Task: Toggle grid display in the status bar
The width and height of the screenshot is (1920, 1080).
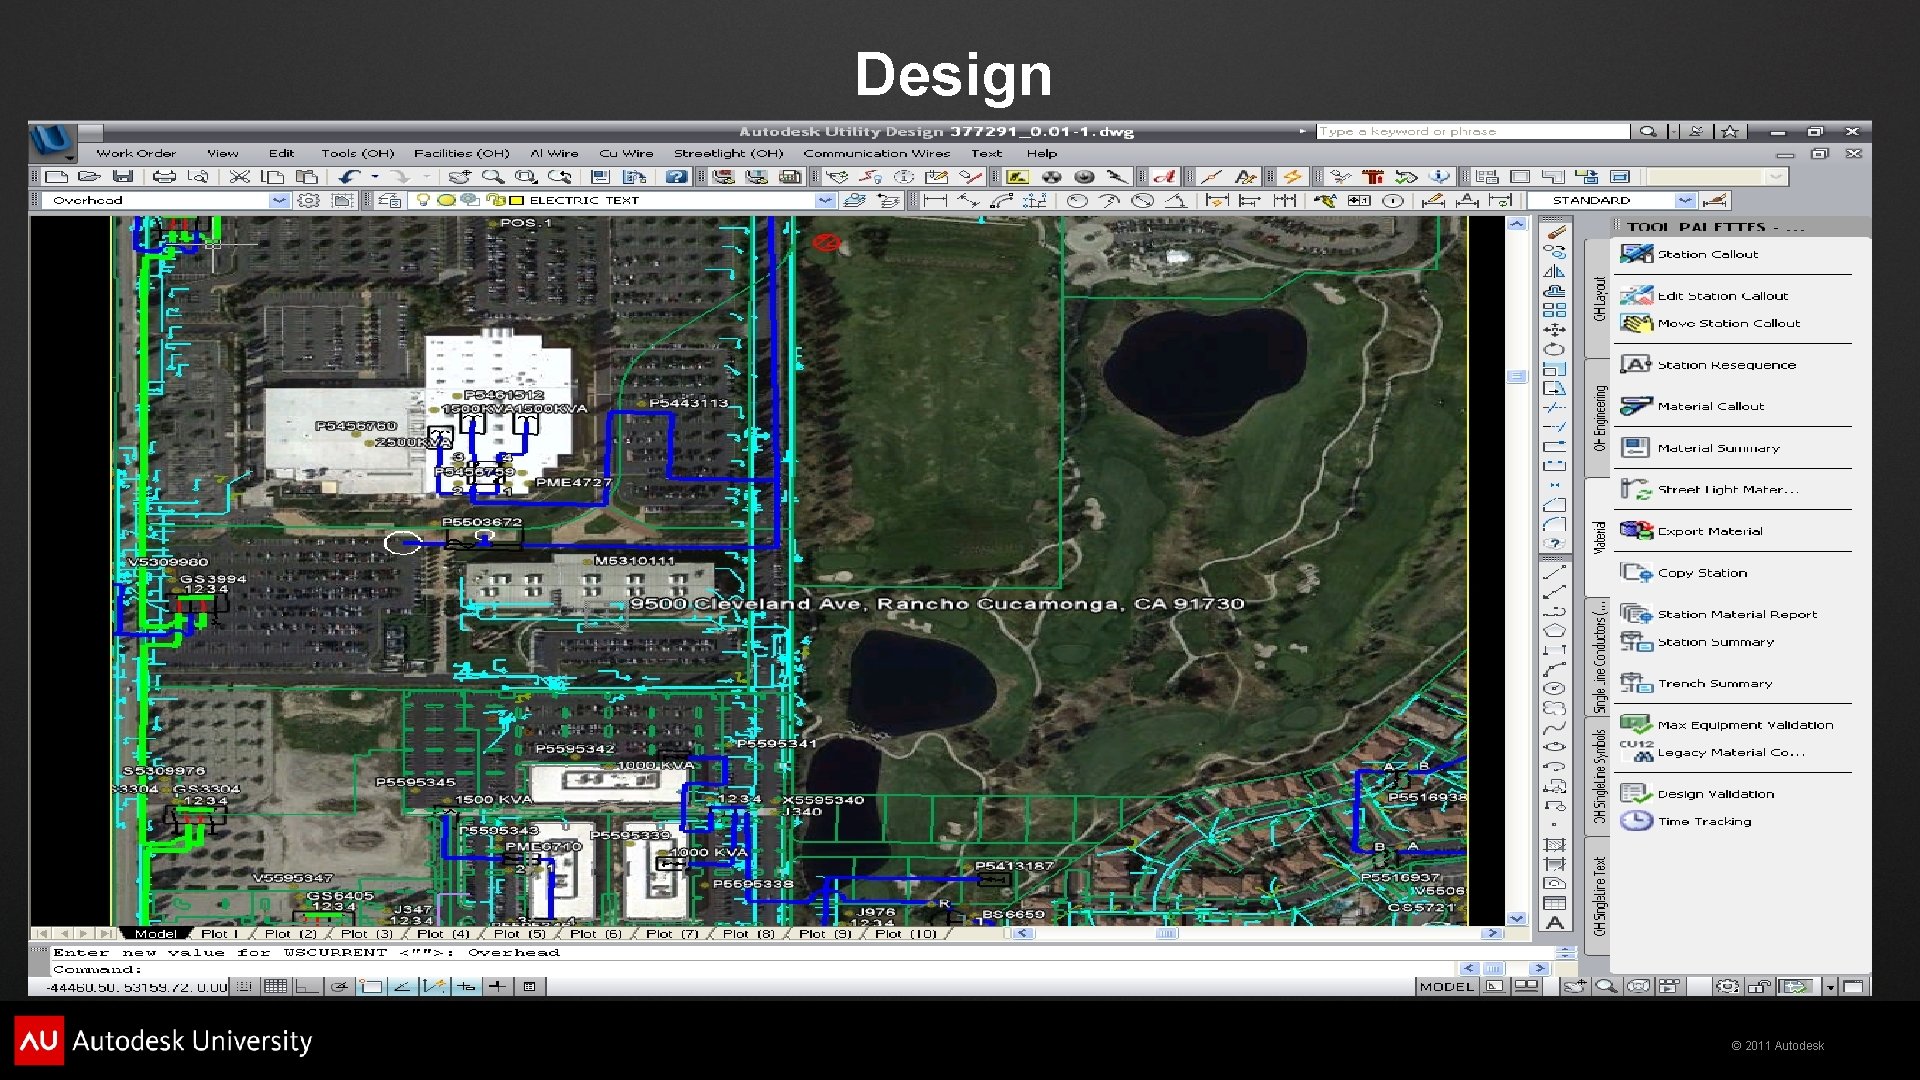Action: 275,987
